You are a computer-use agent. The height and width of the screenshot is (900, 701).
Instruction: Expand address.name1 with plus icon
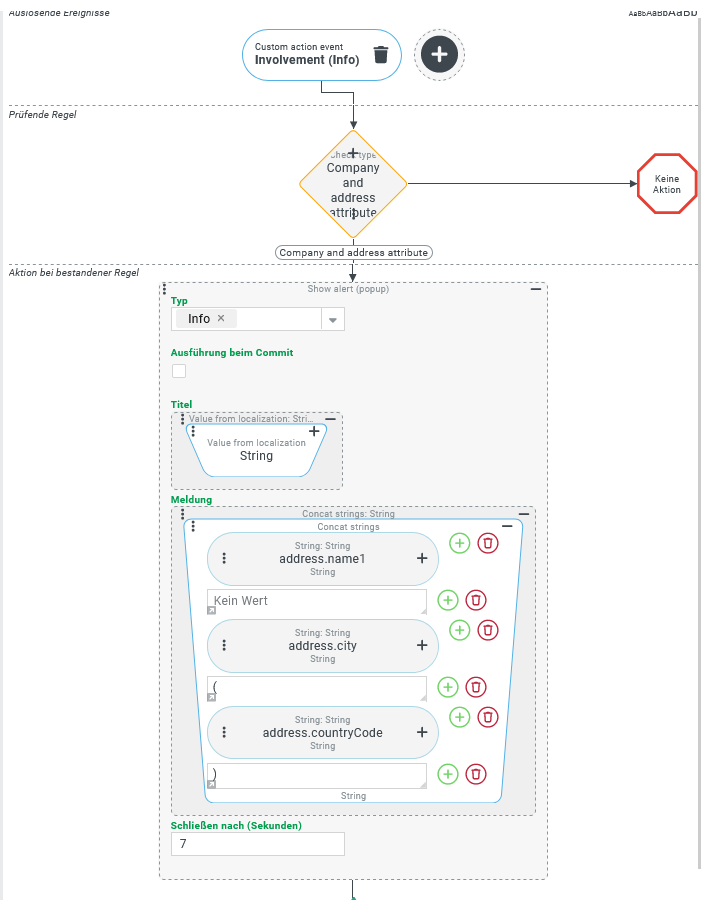(x=422, y=558)
